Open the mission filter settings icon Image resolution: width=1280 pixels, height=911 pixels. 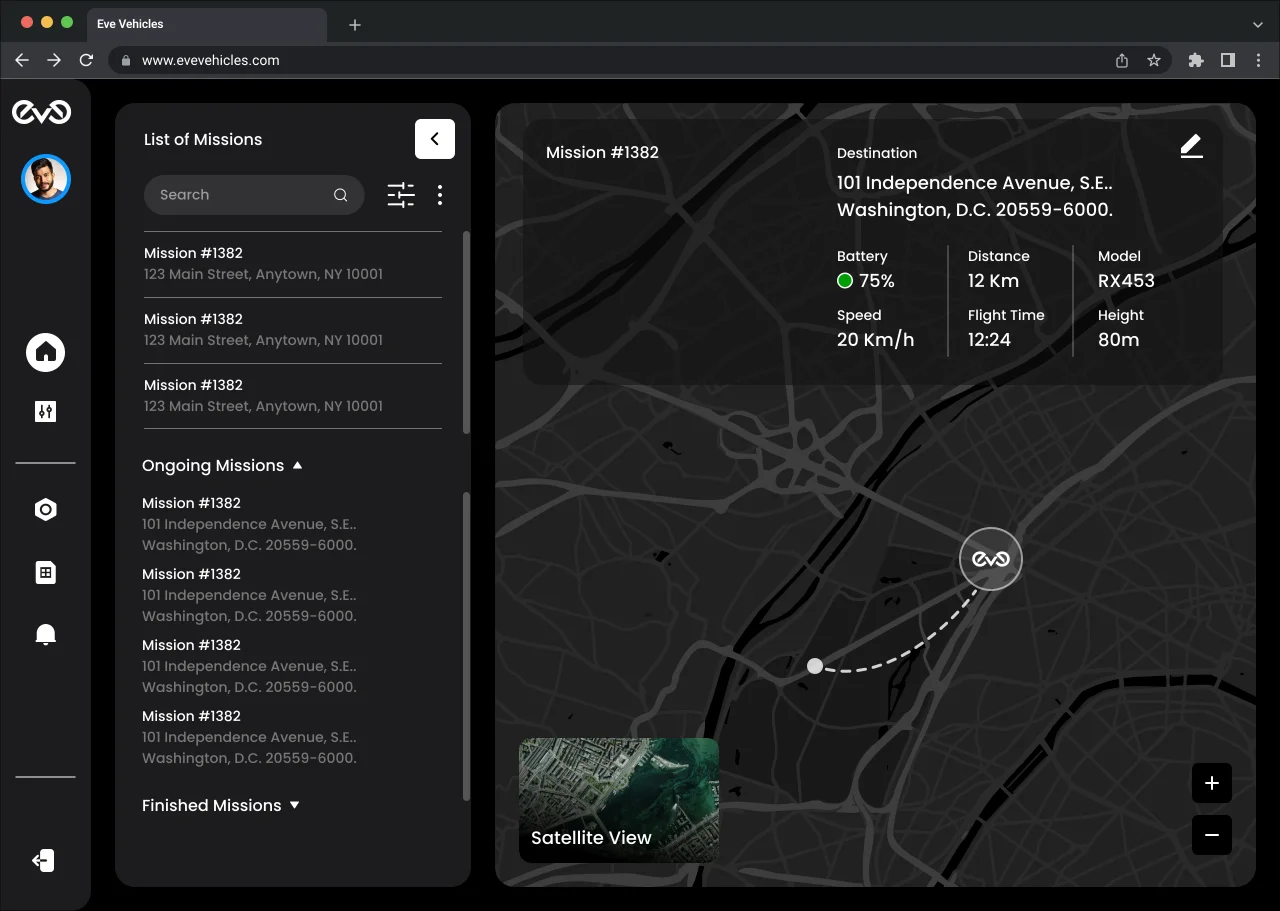(401, 195)
